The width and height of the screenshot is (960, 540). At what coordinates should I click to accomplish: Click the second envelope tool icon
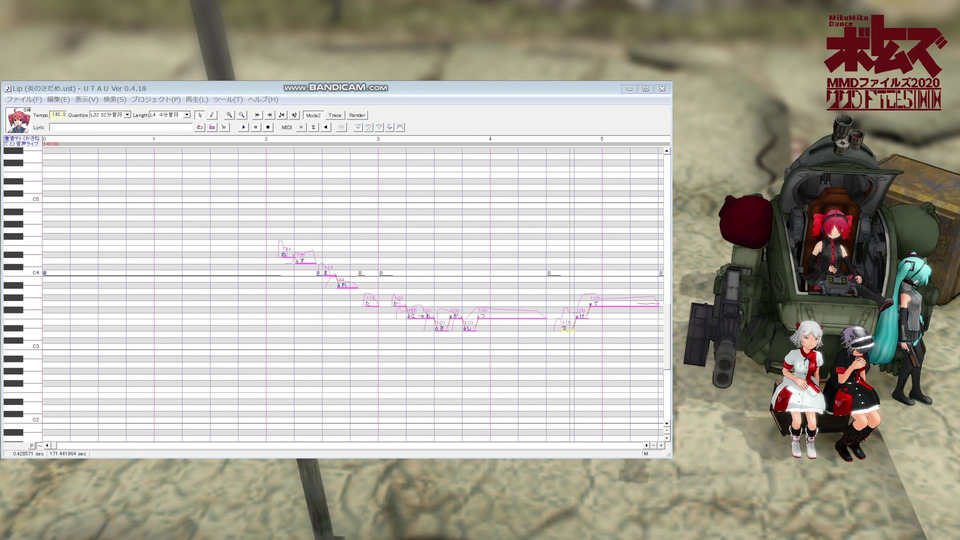click(x=369, y=127)
